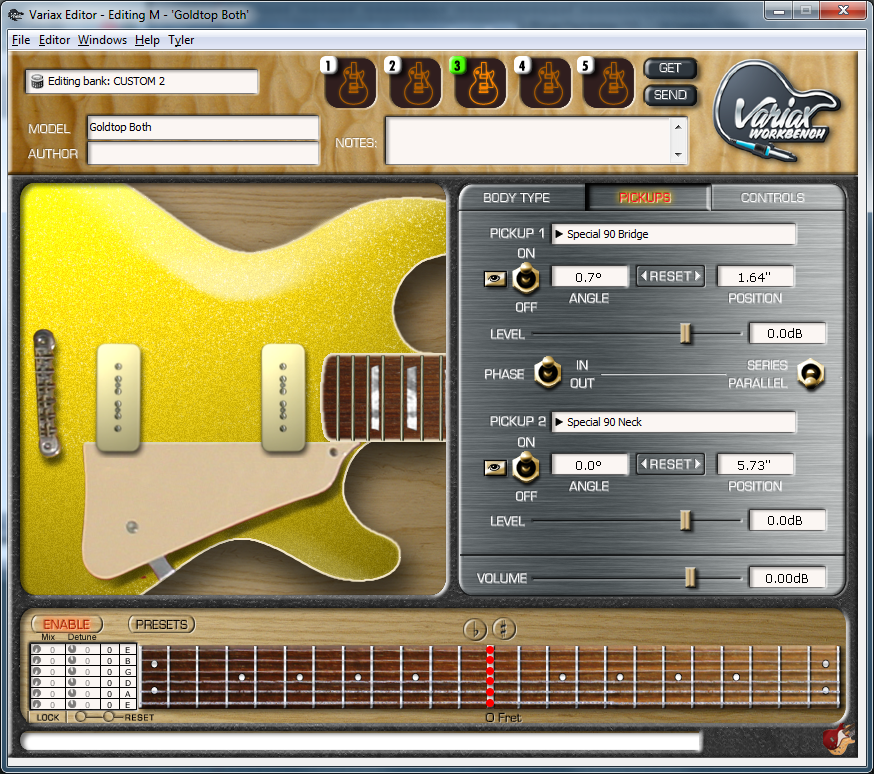Open the Editing bank CUSTOM 2 selector
874x774 pixels.
pyautogui.click(x=142, y=81)
